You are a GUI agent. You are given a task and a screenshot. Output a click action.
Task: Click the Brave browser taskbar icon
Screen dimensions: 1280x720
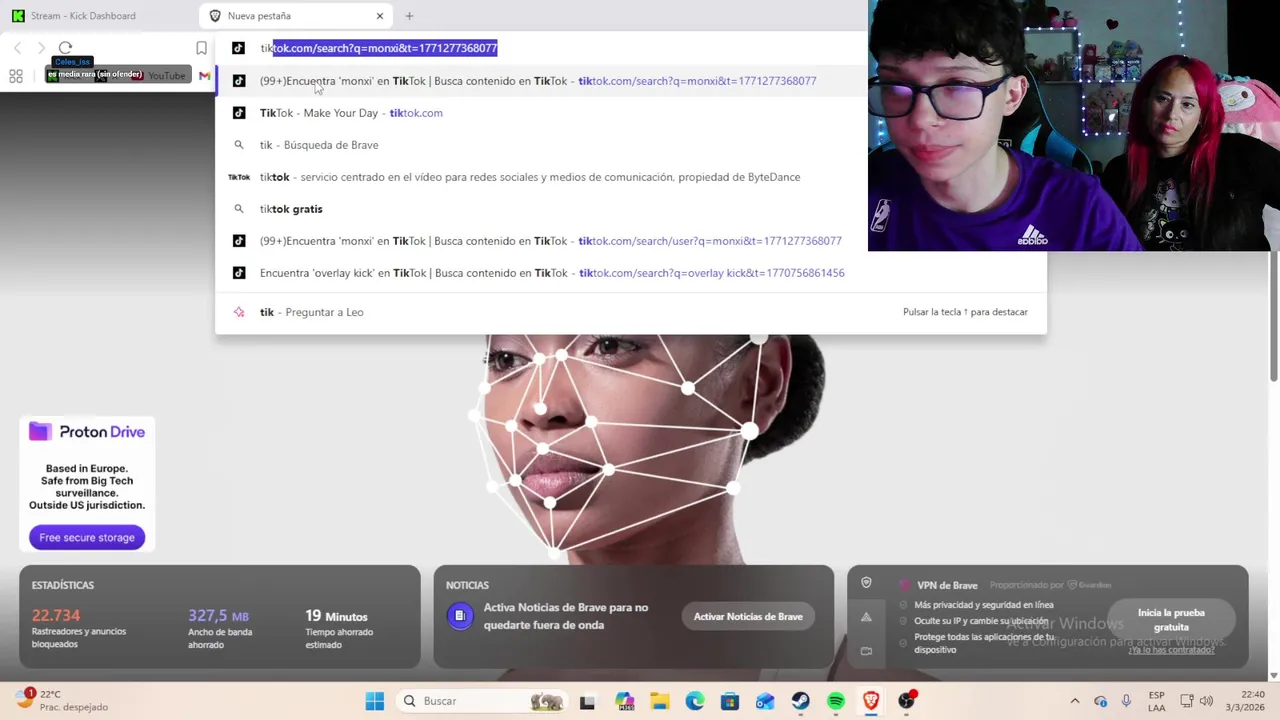click(x=871, y=701)
